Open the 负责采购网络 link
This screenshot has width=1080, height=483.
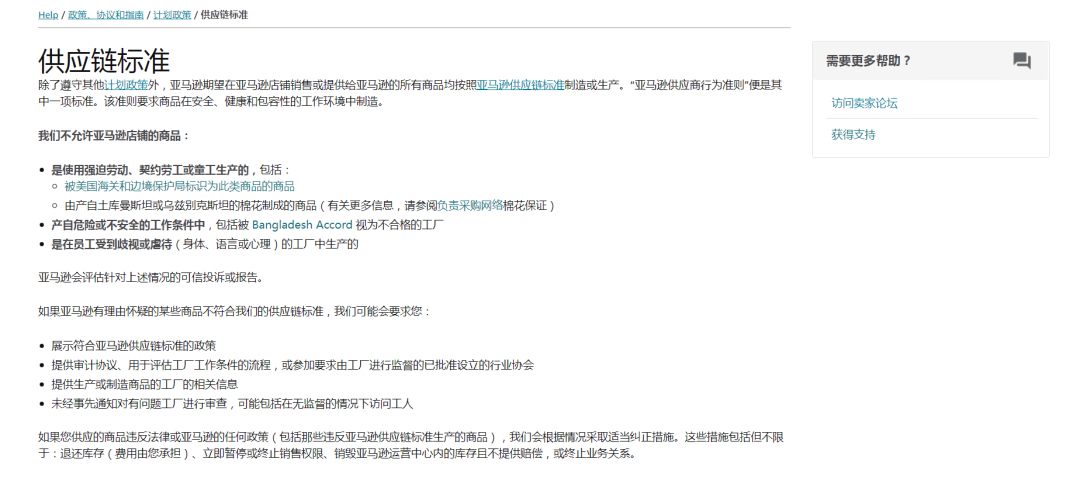(x=470, y=205)
